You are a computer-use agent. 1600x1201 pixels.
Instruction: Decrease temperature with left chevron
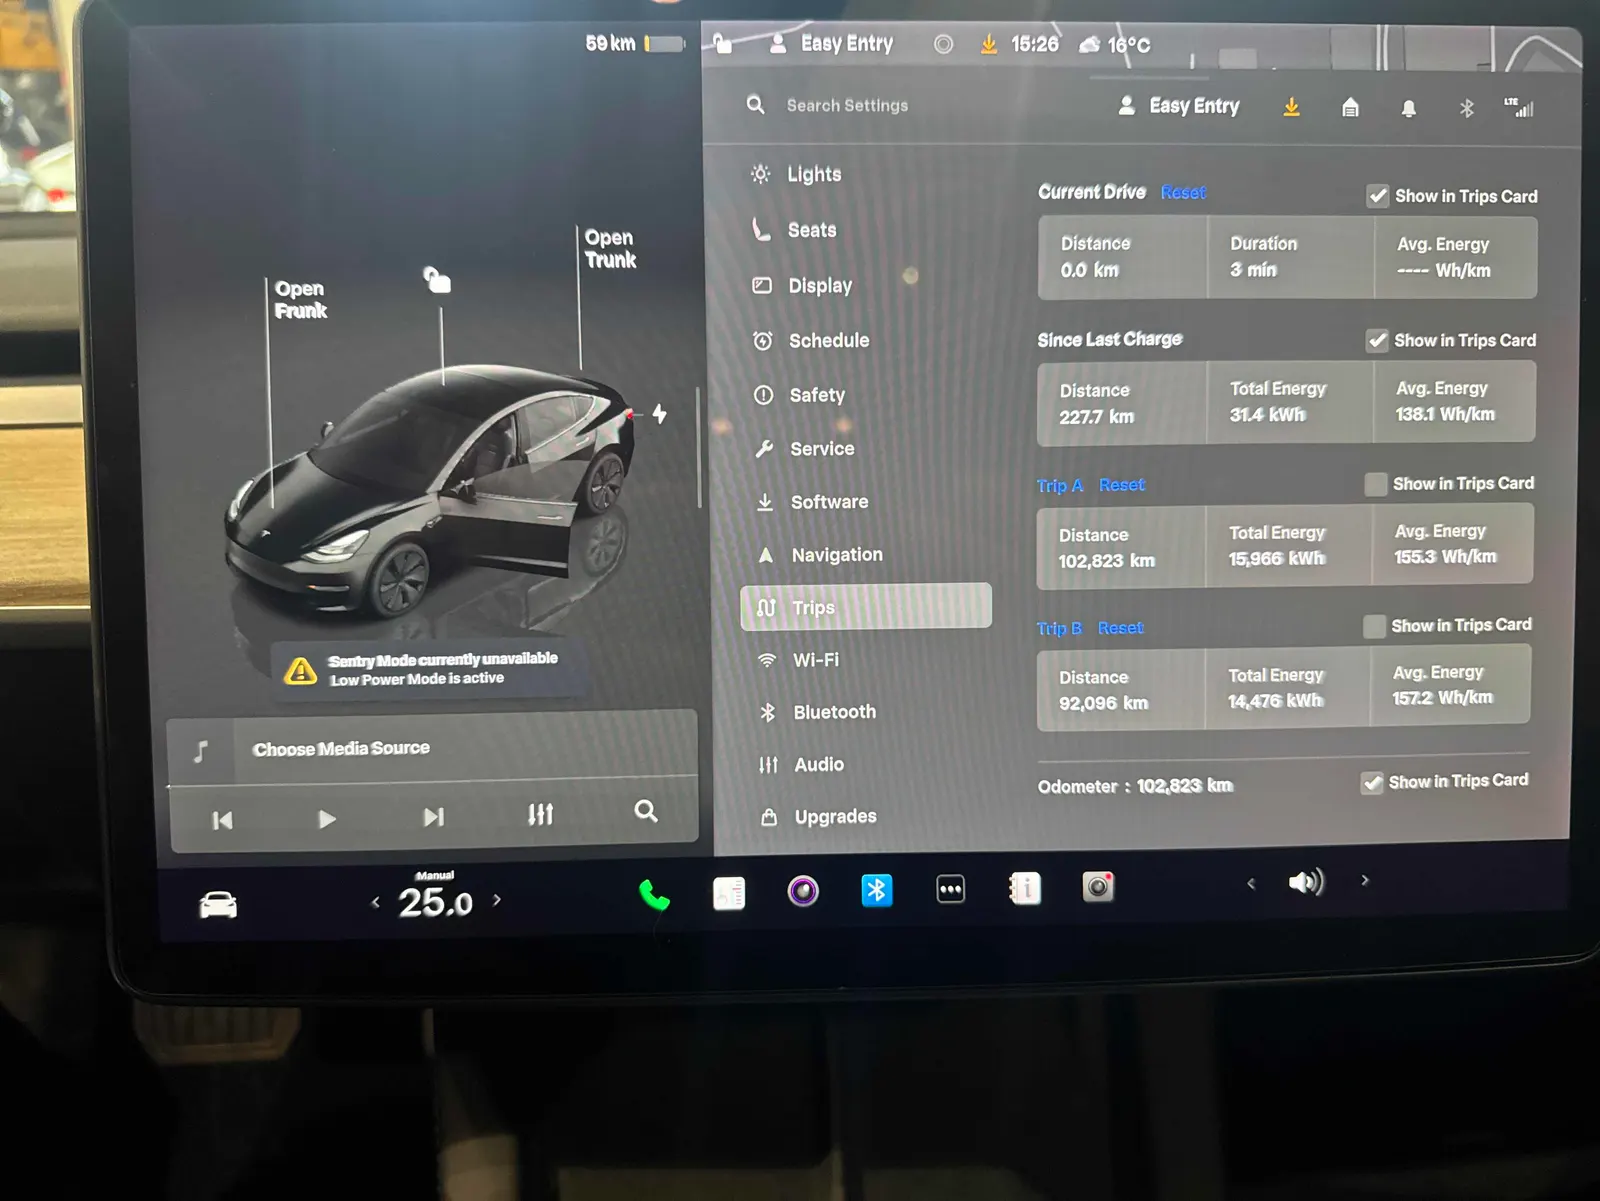tap(376, 903)
